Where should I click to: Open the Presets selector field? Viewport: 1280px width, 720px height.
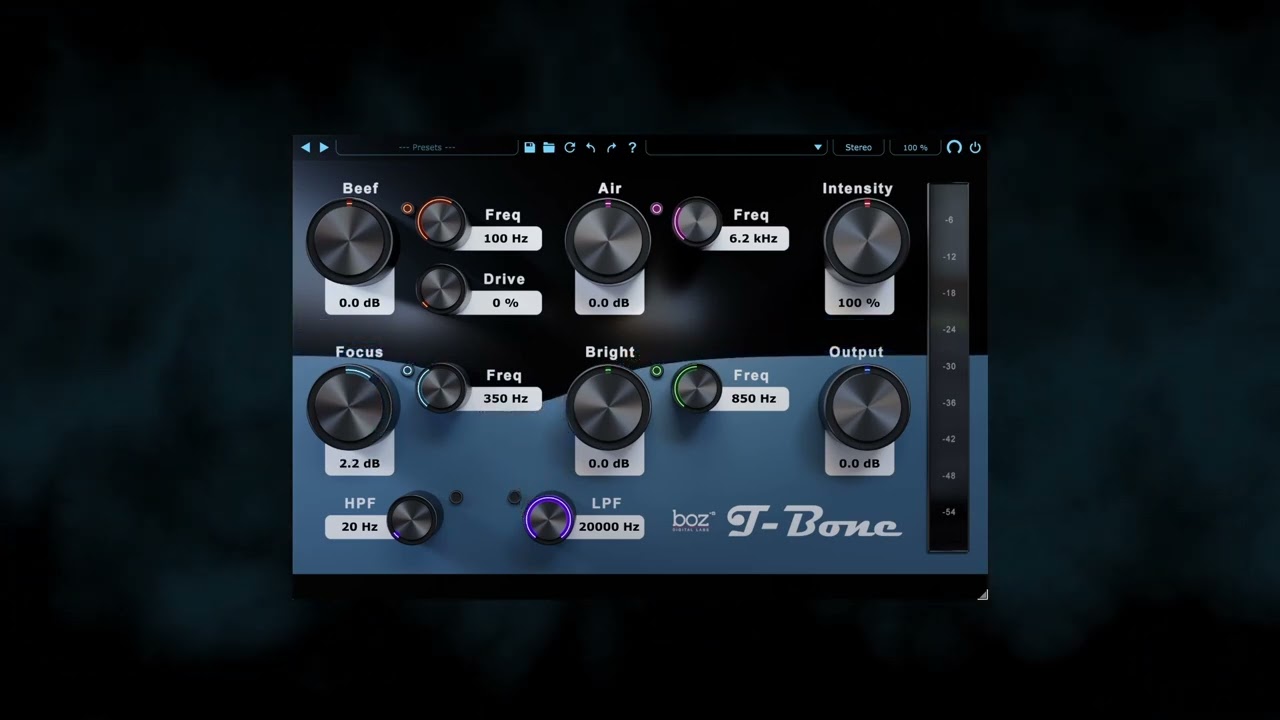(427, 147)
